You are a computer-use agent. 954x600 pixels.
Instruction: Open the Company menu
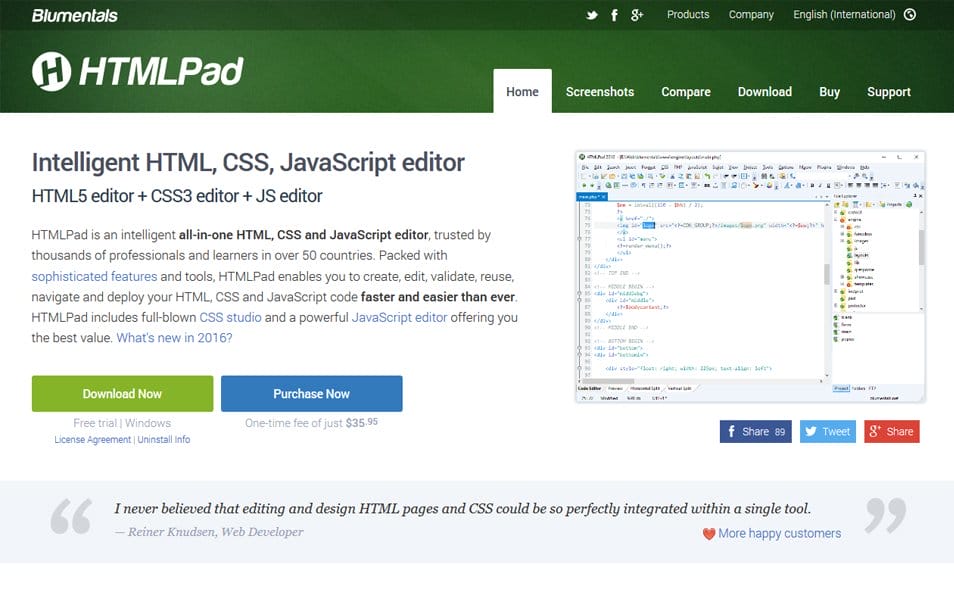point(751,15)
